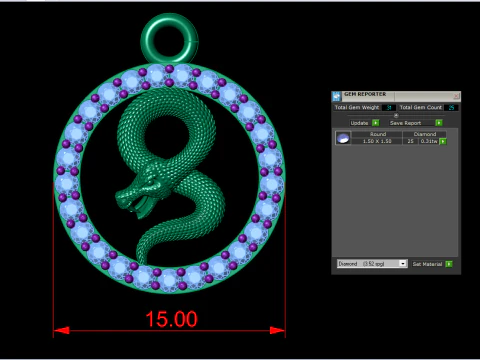Click the Update button label
Image resolution: width=480 pixels, height=360 pixels.
[x=359, y=123]
